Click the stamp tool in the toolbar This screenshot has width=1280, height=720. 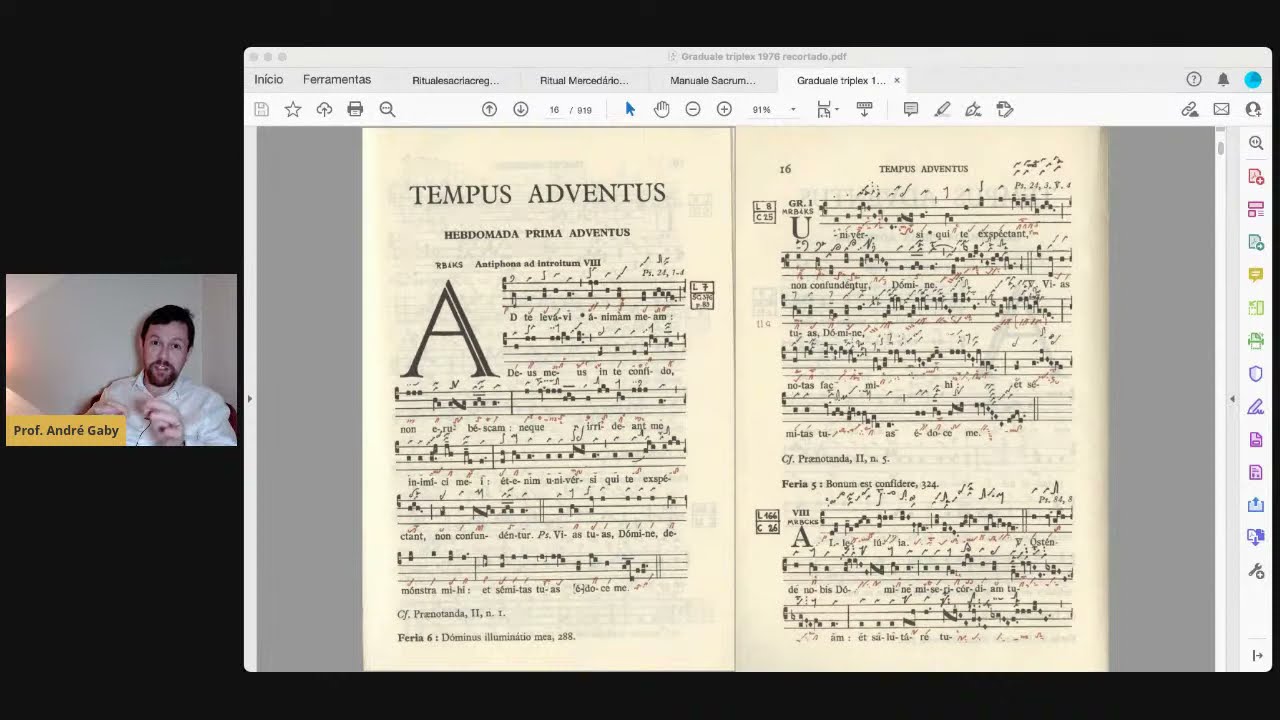(1005, 109)
